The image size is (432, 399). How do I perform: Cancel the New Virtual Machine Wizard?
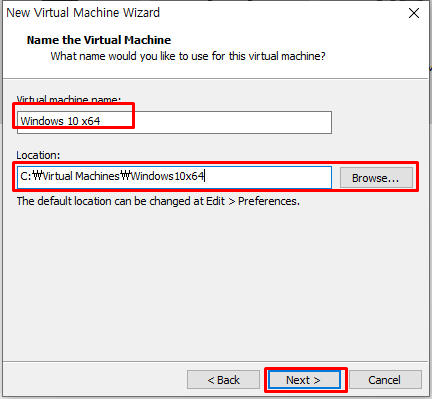point(385,380)
